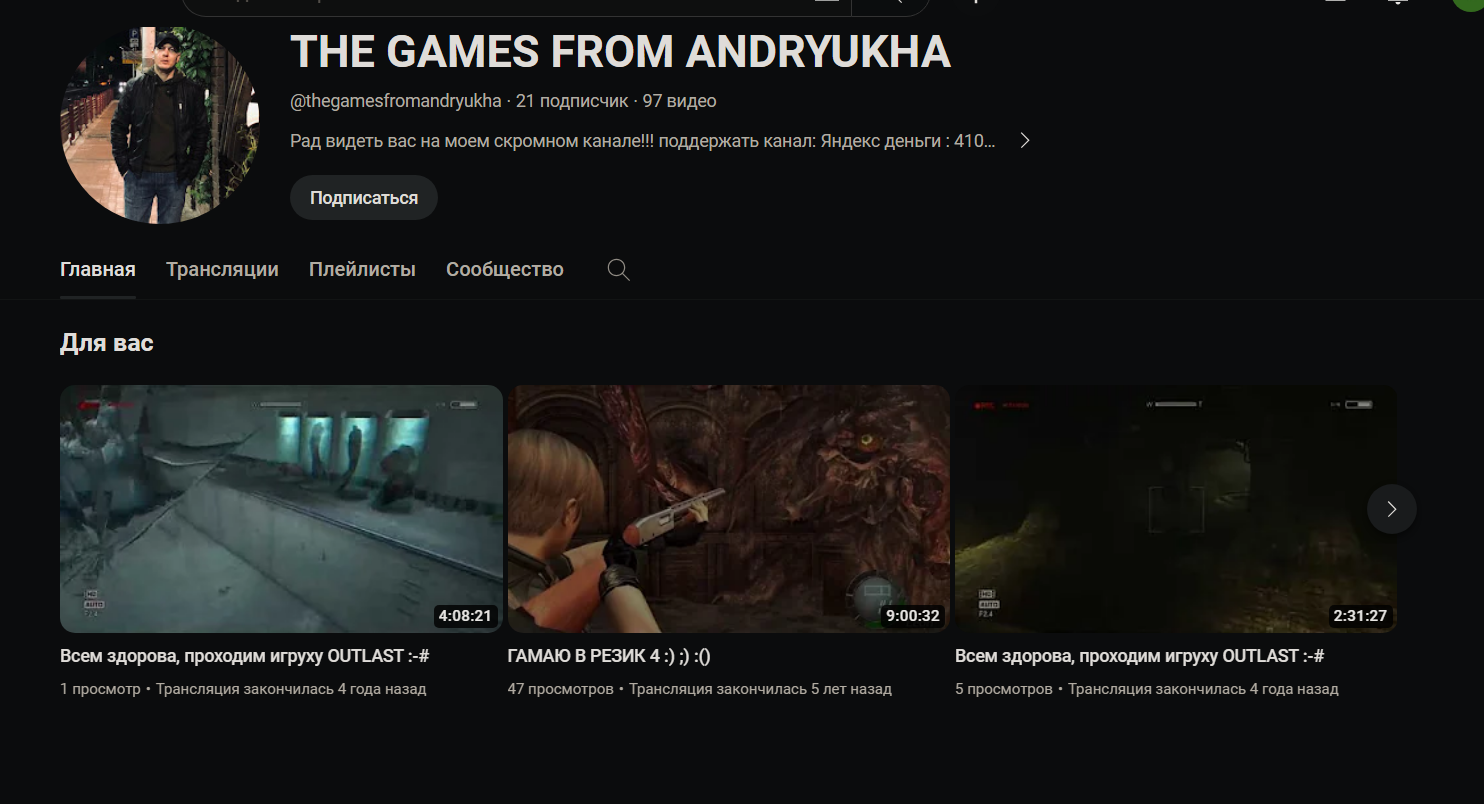This screenshot has height=804, width=1484.
Task: Open OUTLAST title above '5 просмотров'
Action: tap(1140, 656)
